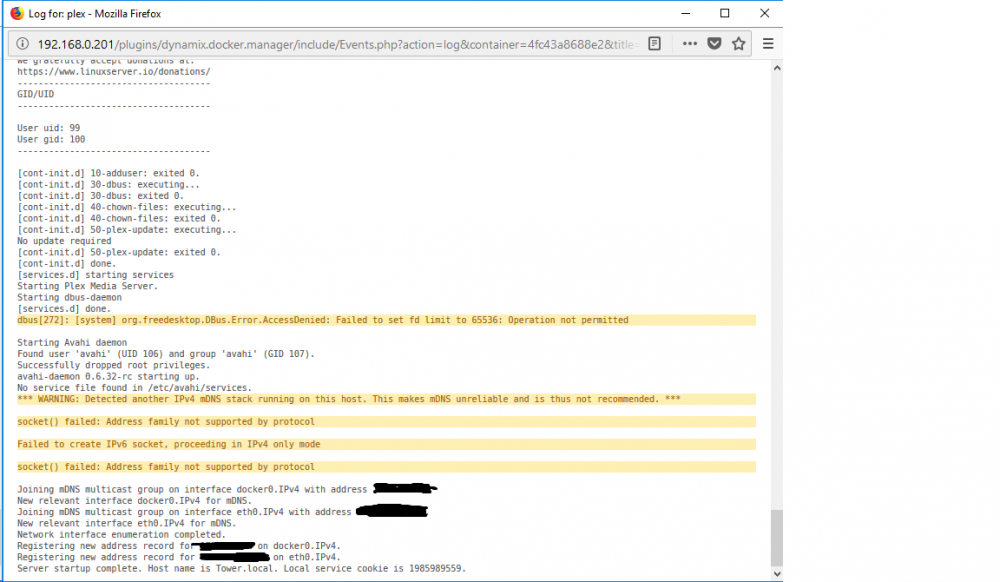The width and height of the screenshot is (1000, 582).
Task: Click 'New relevant interface eth0.IPv4' line
Action: [127, 524]
